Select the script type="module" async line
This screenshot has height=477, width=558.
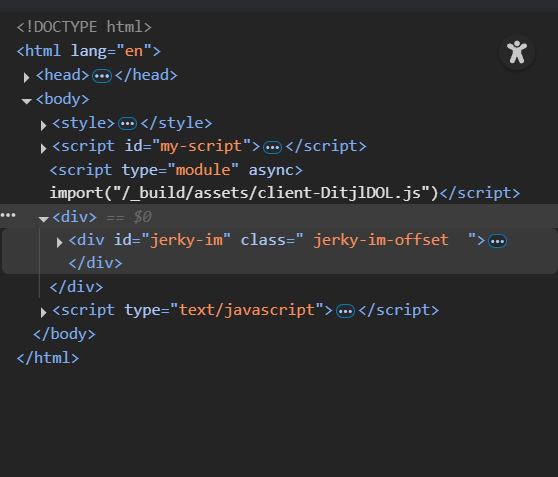point(176,170)
